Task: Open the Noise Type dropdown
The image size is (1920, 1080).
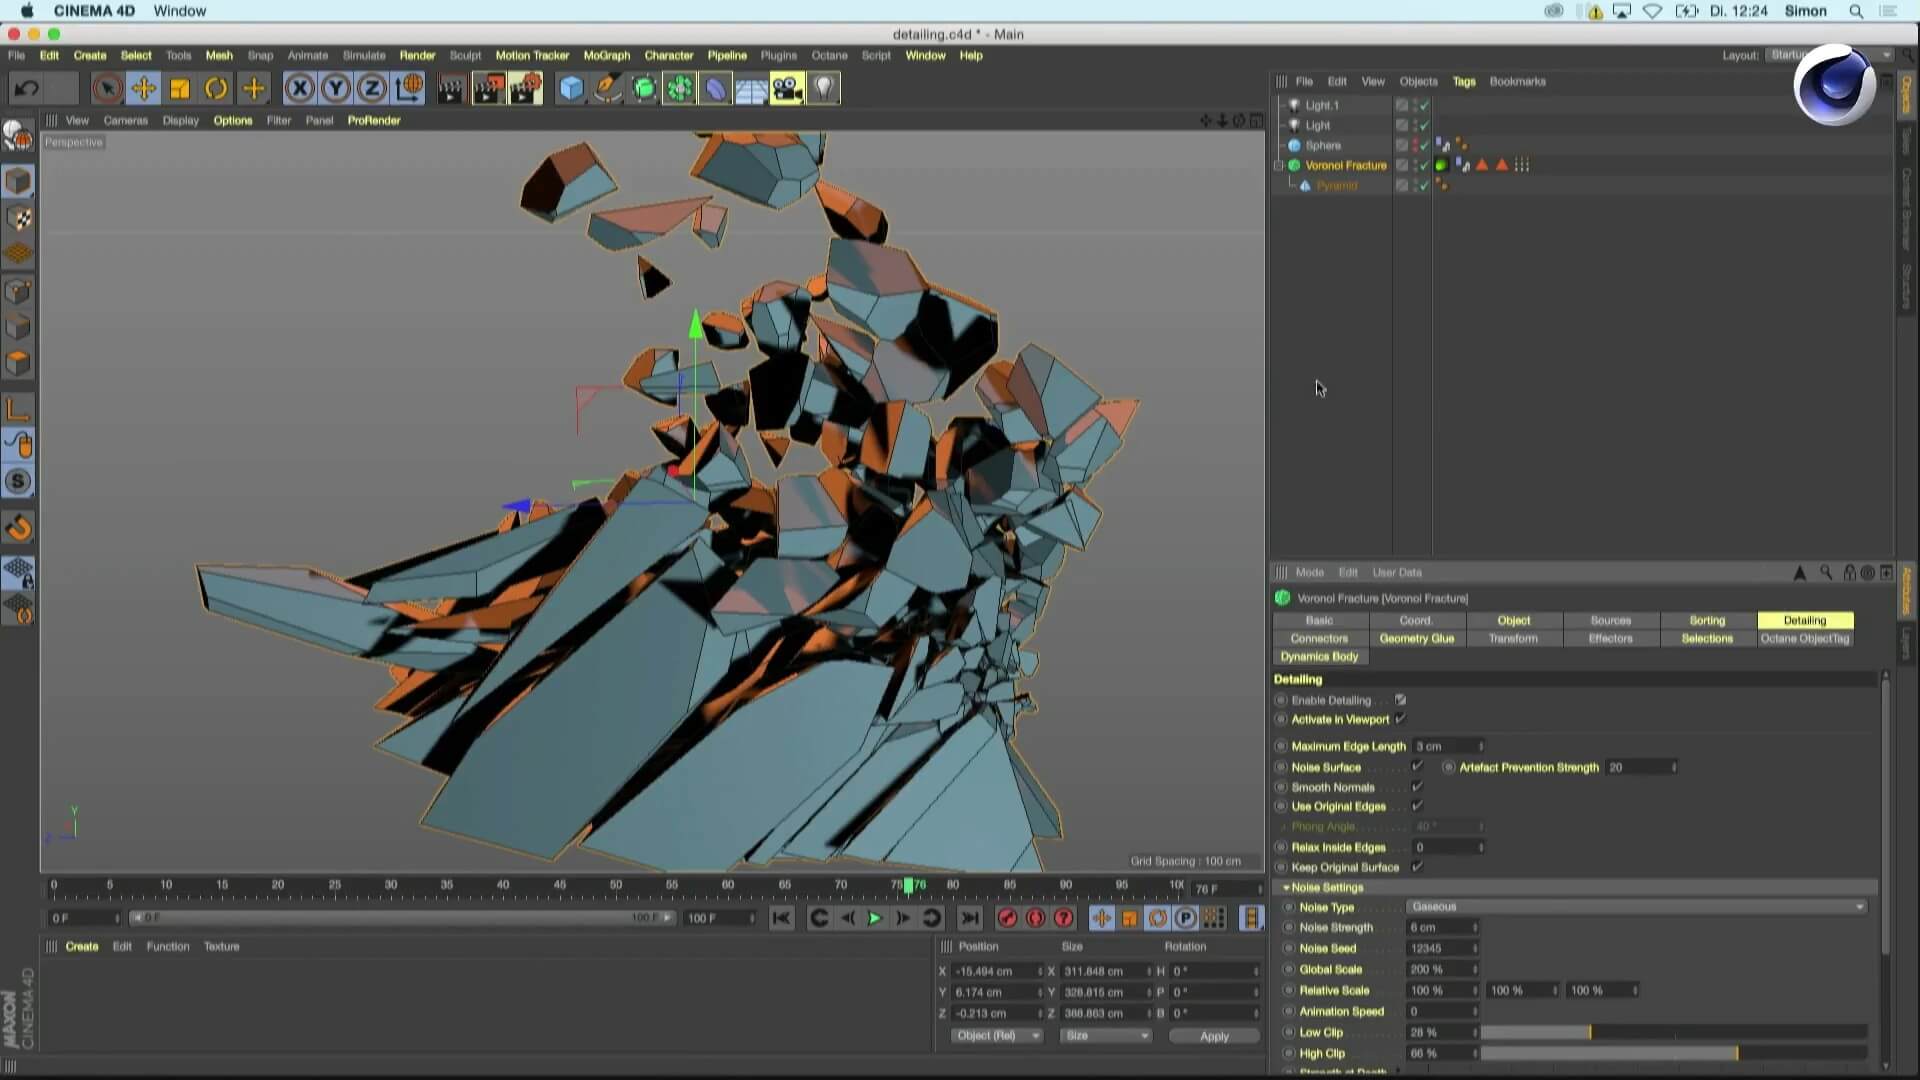Action: pyautogui.click(x=1636, y=907)
